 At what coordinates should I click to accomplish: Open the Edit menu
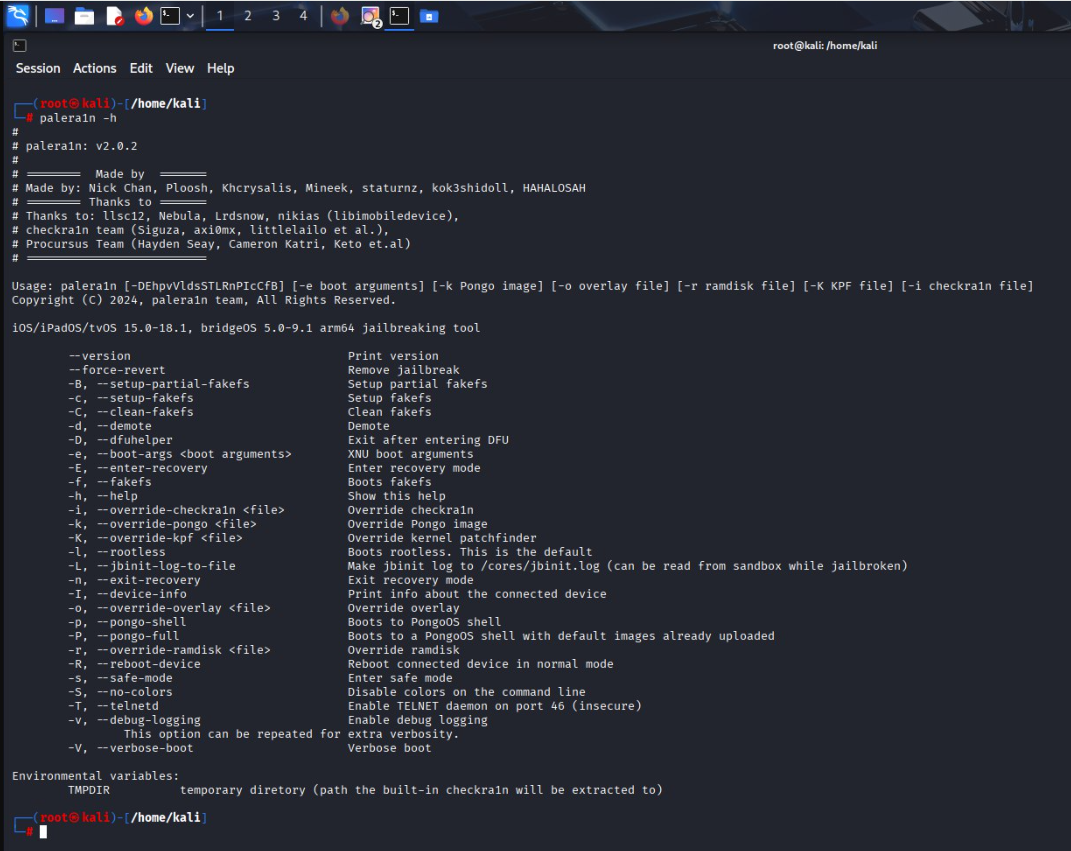(141, 68)
